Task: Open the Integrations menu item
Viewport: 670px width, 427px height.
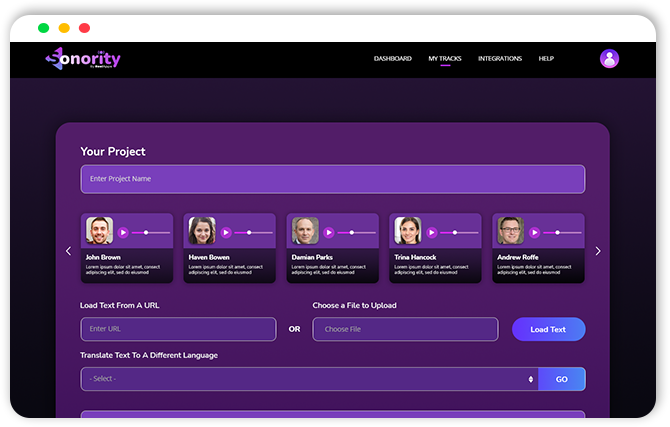Action: pos(500,59)
